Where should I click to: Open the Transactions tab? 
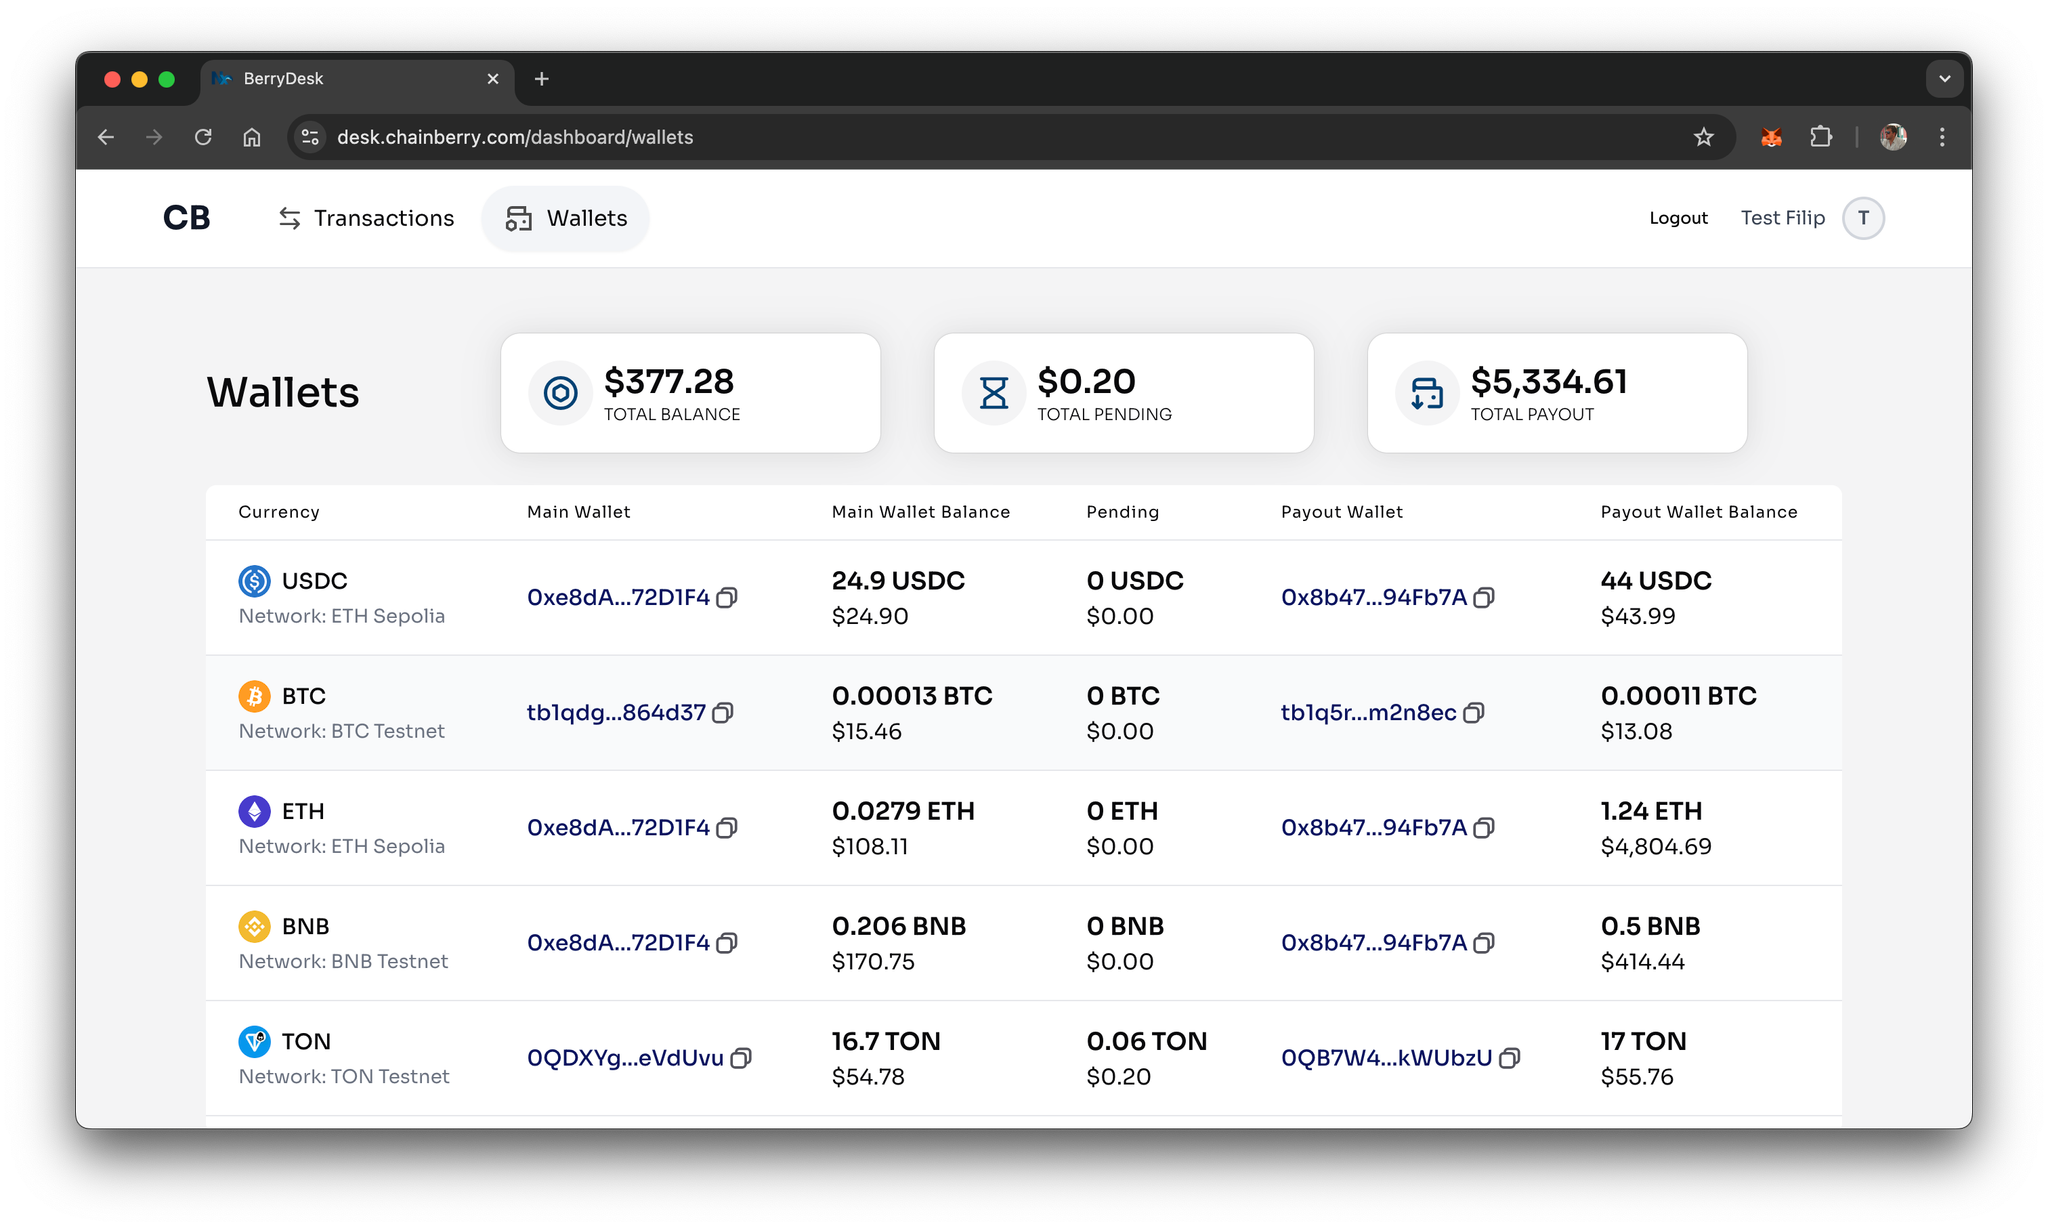366,218
